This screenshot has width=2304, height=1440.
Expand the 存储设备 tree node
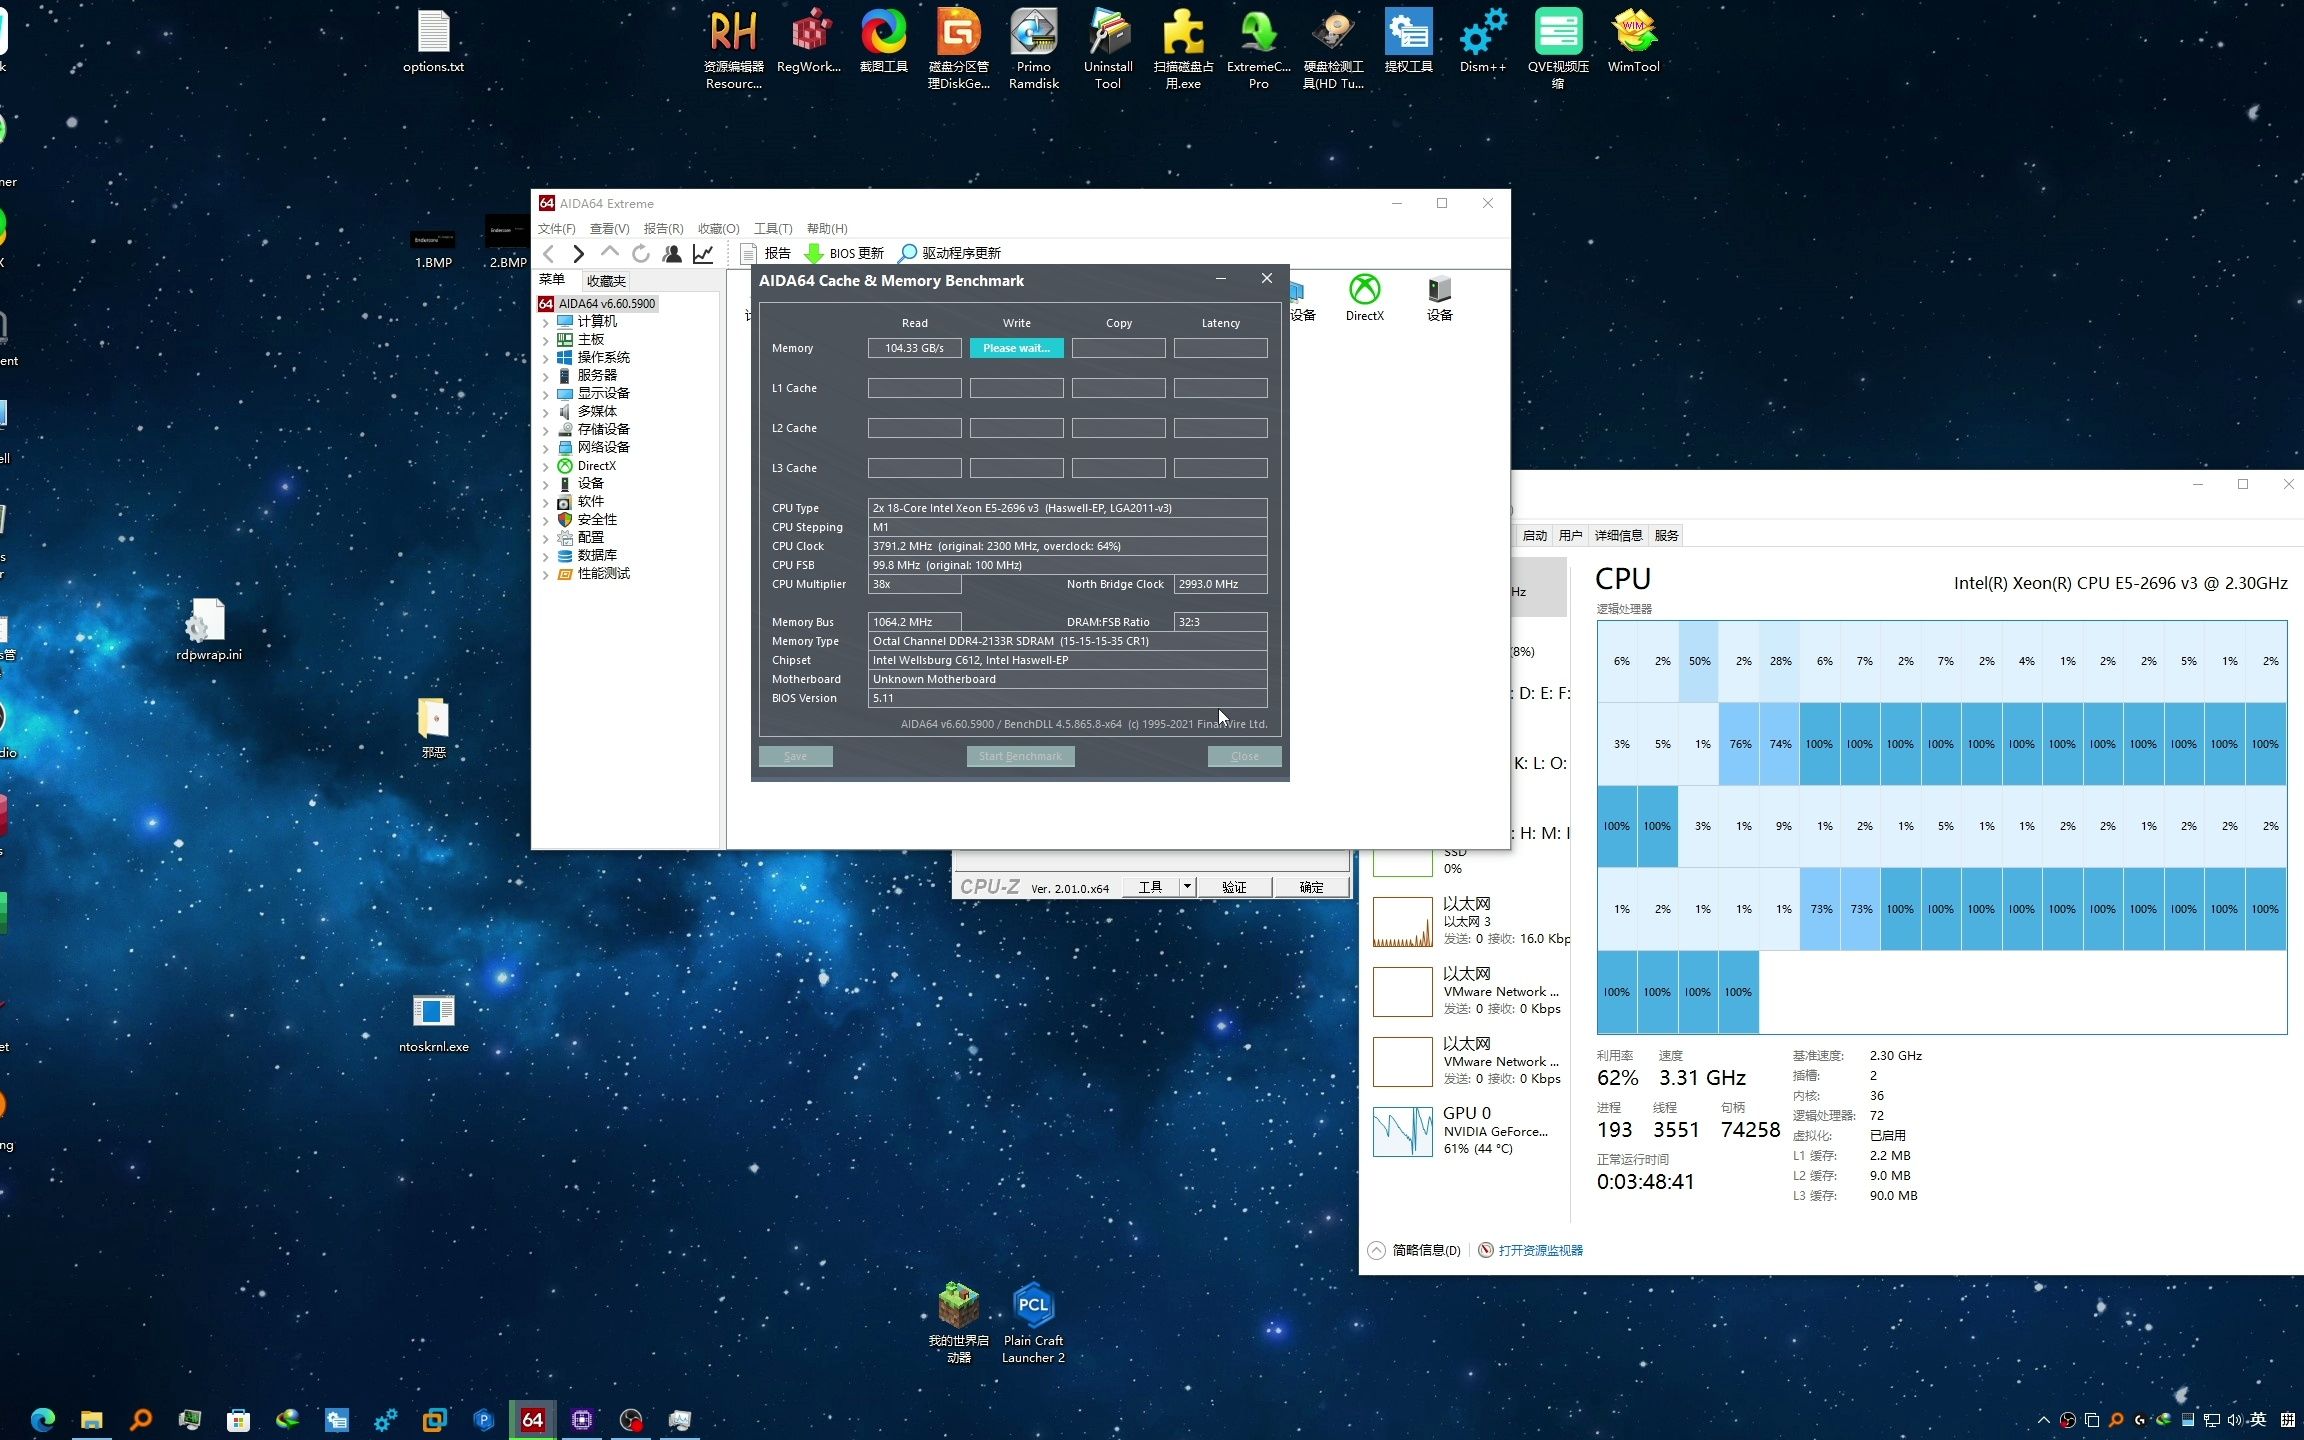click(546, 430)
